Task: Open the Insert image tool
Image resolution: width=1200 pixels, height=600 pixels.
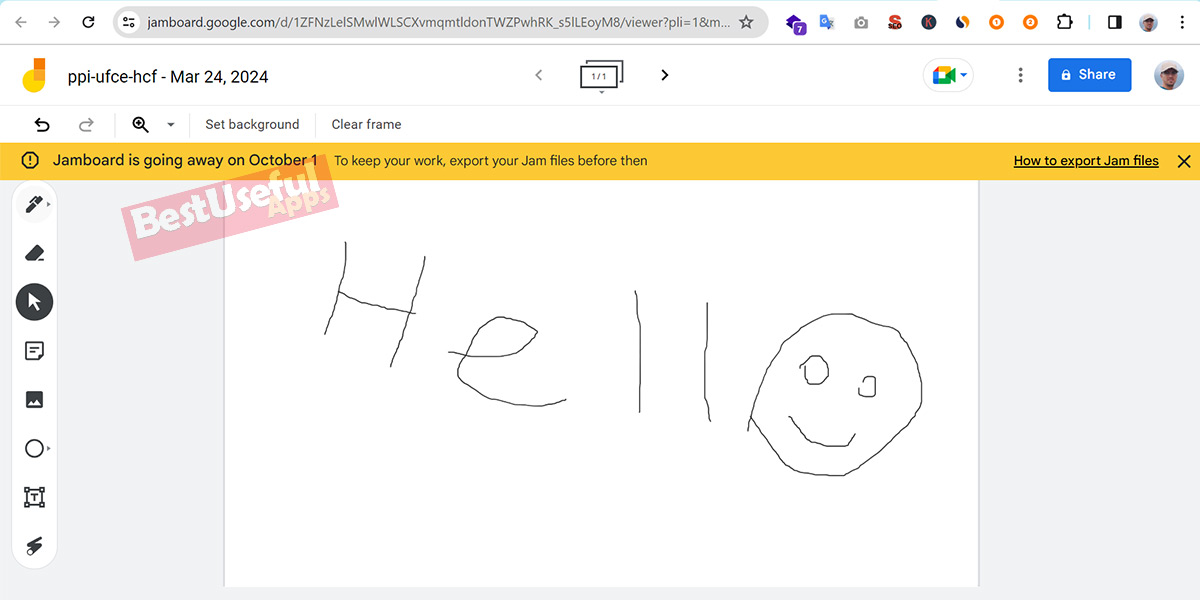Action: [x=34, y=399]
